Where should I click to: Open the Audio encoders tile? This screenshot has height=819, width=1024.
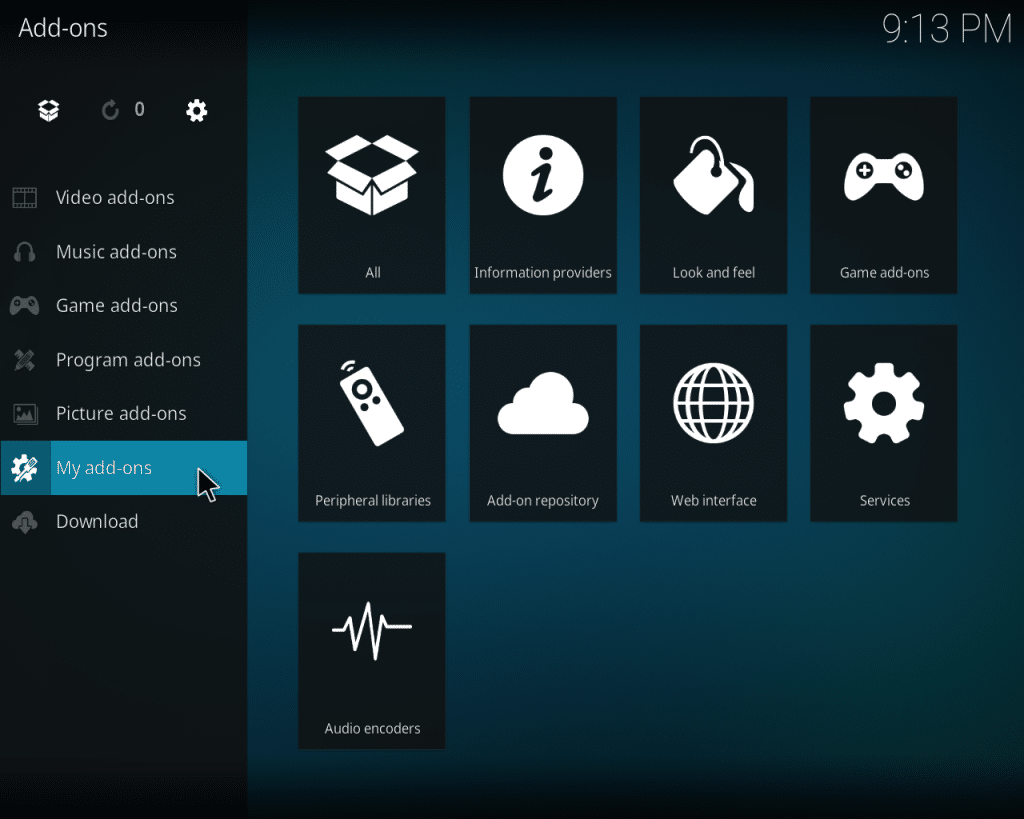pyautogui.click(x=372, y=650)
